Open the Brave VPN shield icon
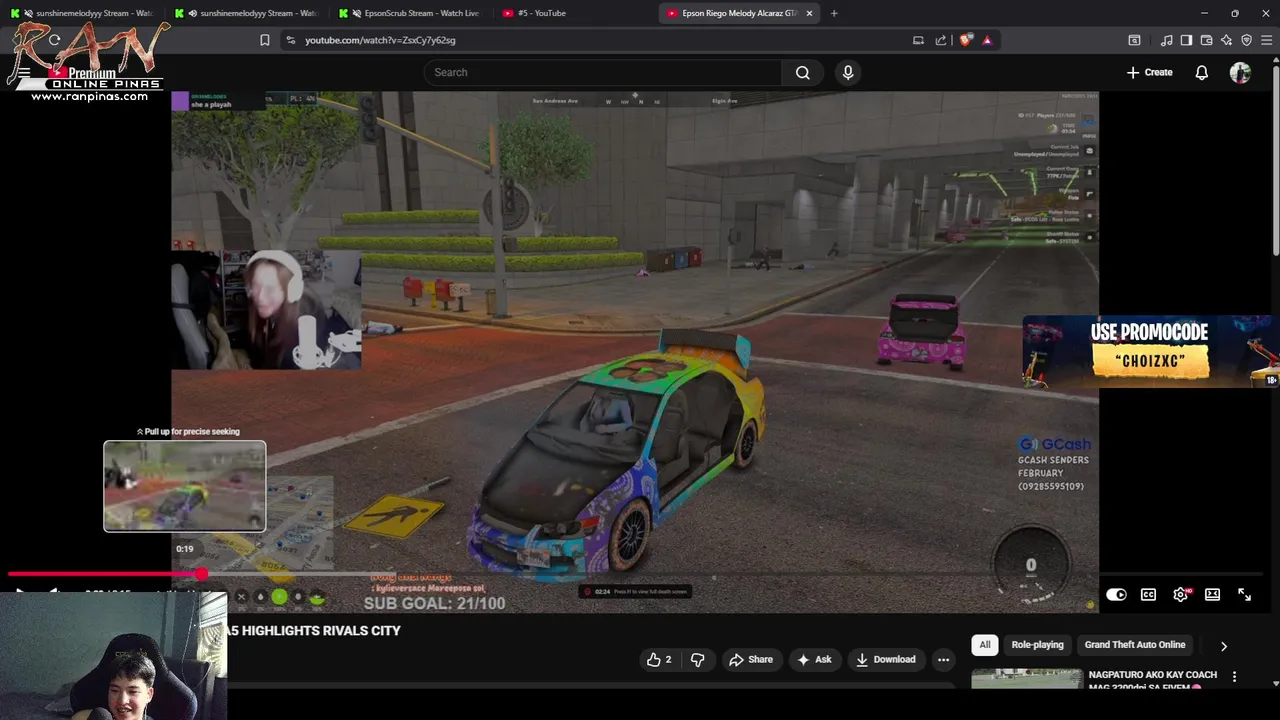Screen dimensions: 1280x720 (1246, 40)
